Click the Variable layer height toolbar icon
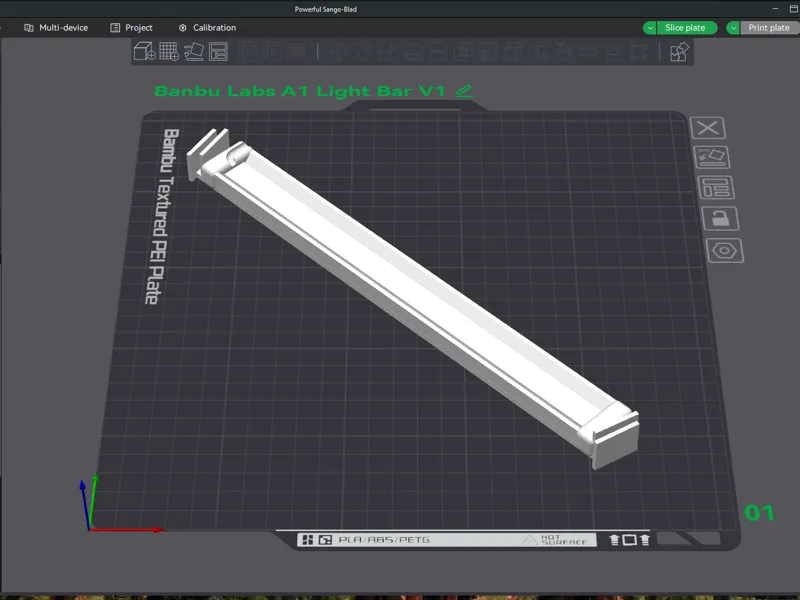The image size is (800, 600). coord(296,52)
